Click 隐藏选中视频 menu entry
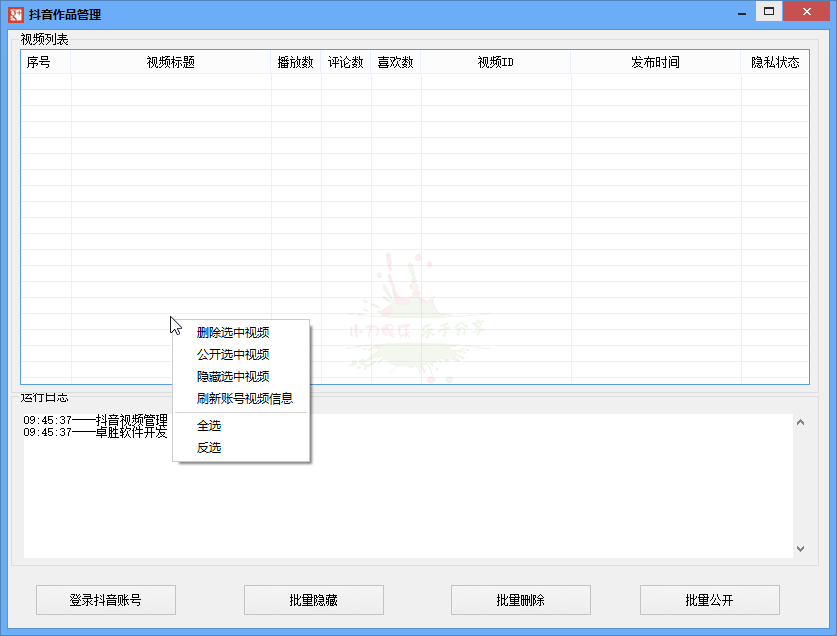 click(233, 377)
